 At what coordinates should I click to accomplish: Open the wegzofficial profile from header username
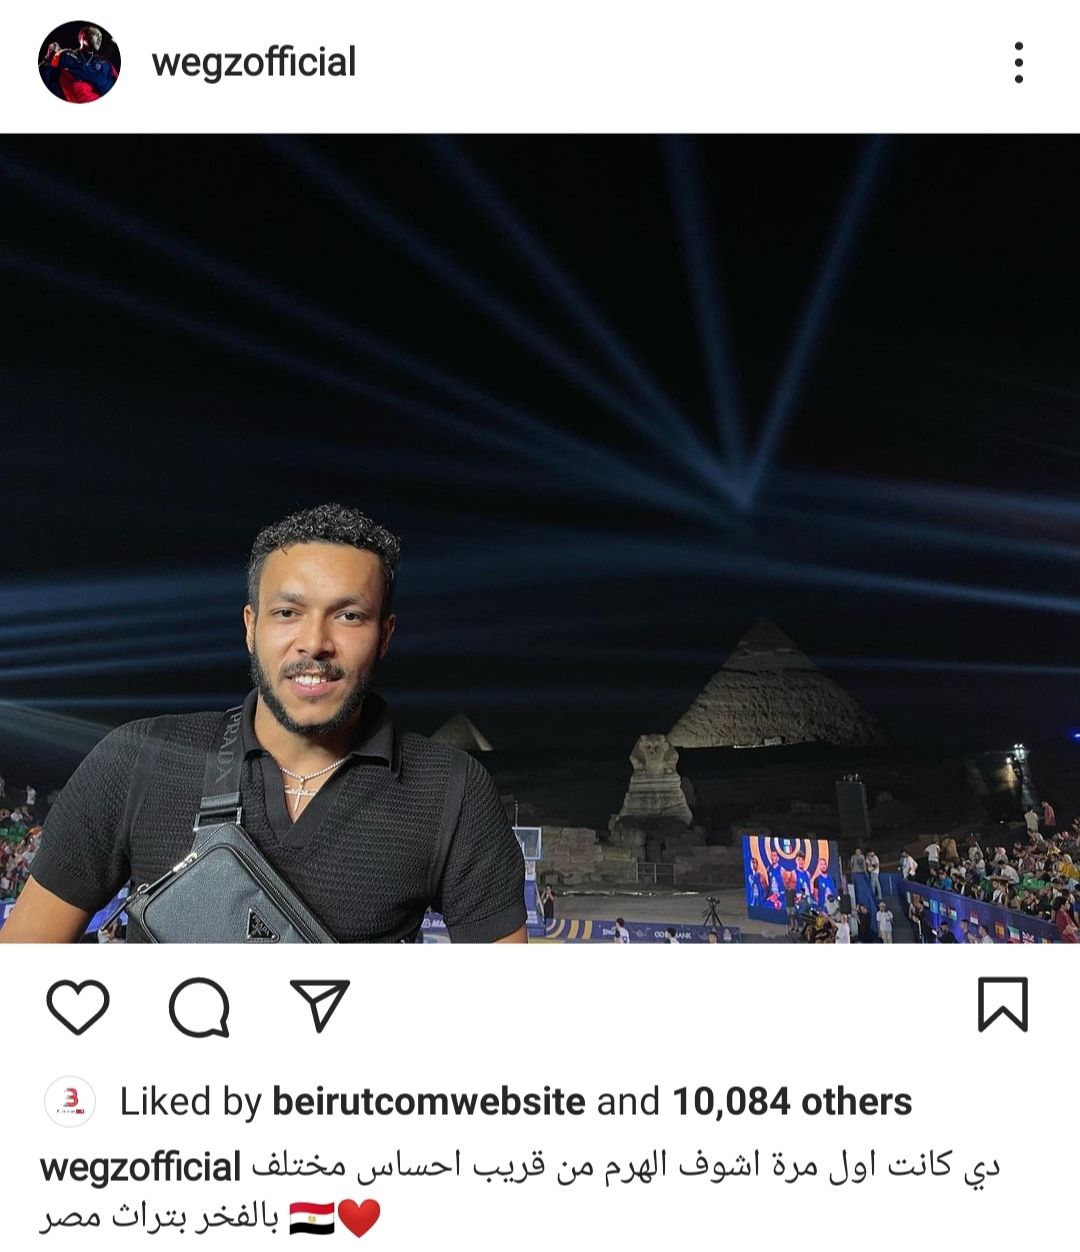(x=254, y=63)
